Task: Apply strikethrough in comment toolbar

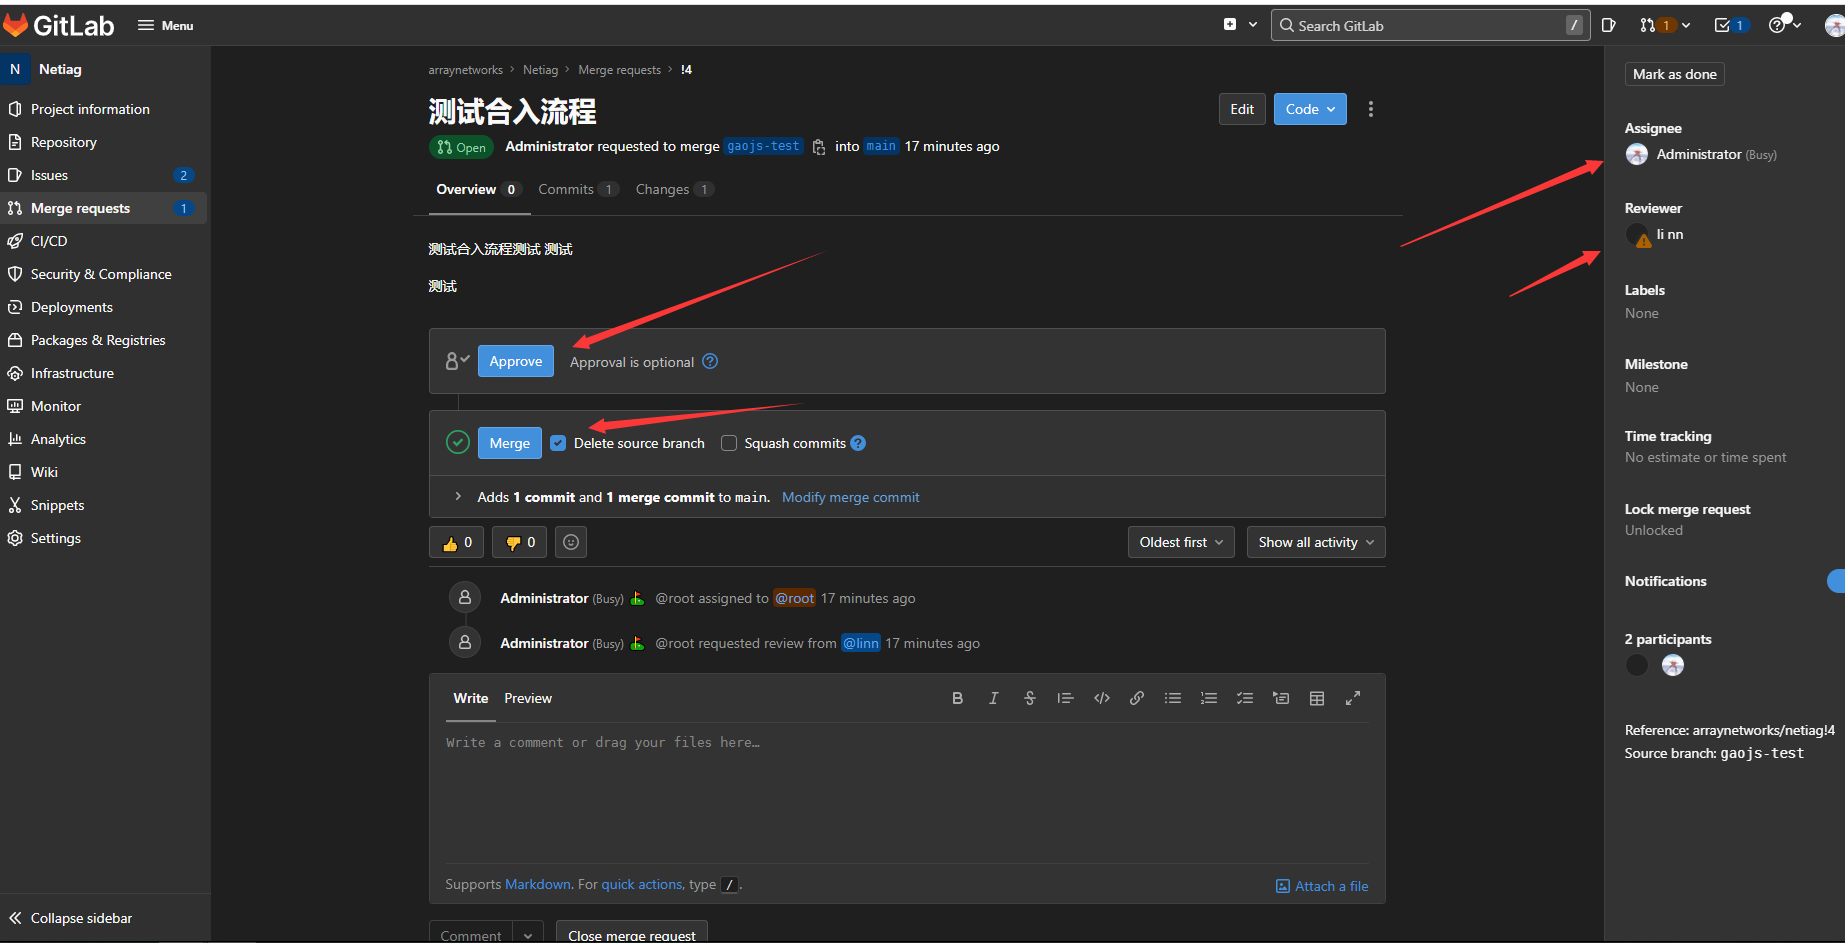Action: [x=1029, y=698]
